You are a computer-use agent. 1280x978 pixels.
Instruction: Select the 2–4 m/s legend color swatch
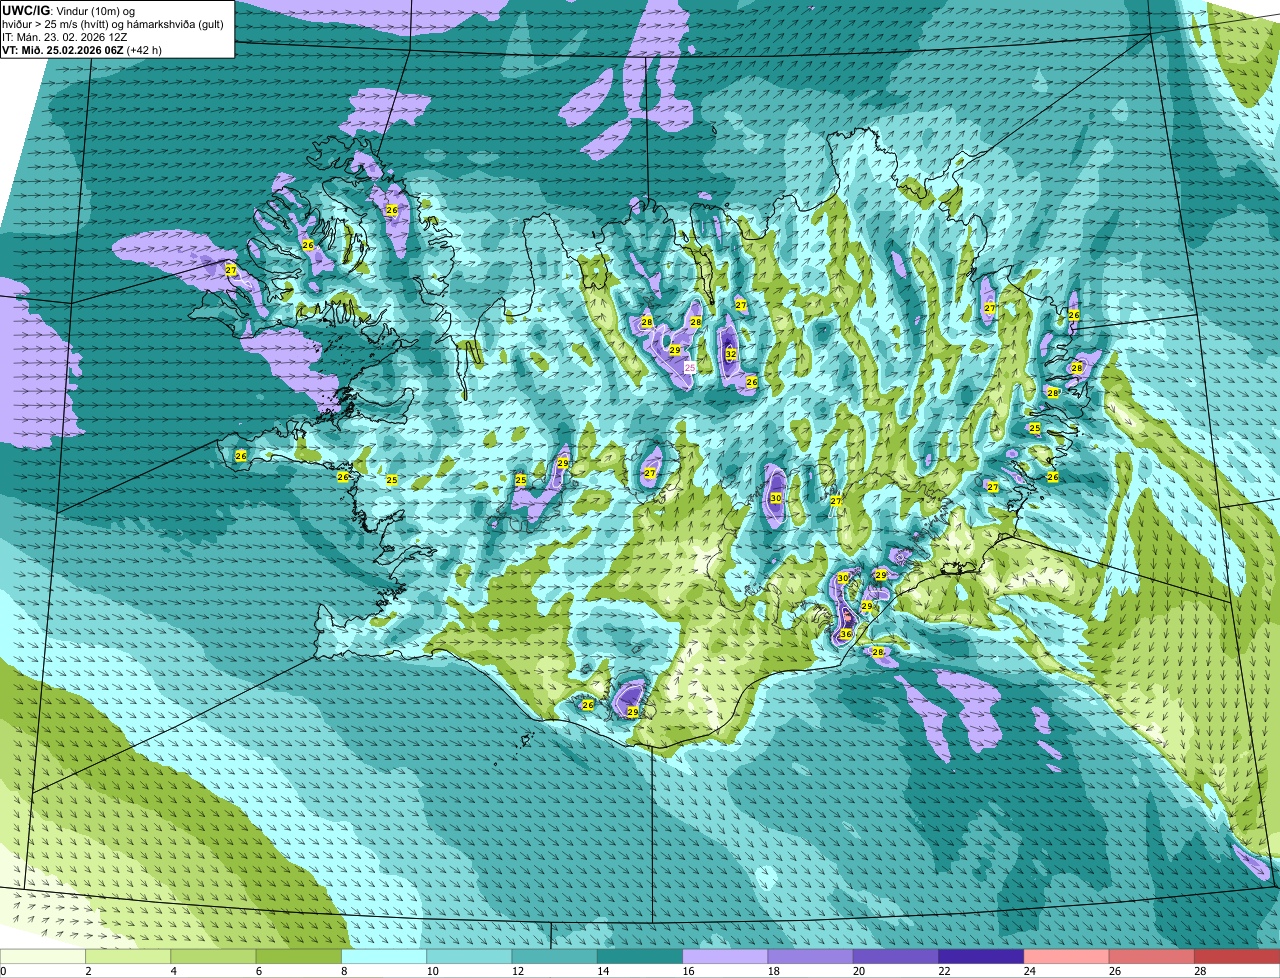point(128,956)
